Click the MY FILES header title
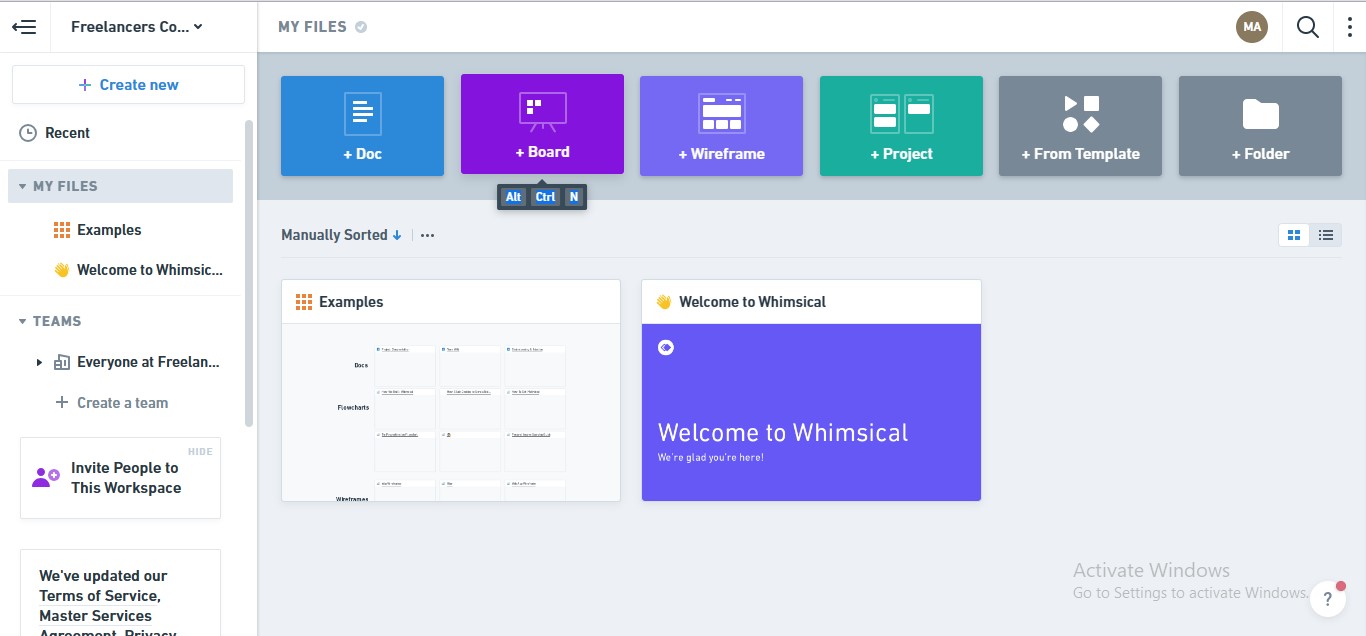The image size is (1366, 636). pyautogui.click(x=312, y=27)
